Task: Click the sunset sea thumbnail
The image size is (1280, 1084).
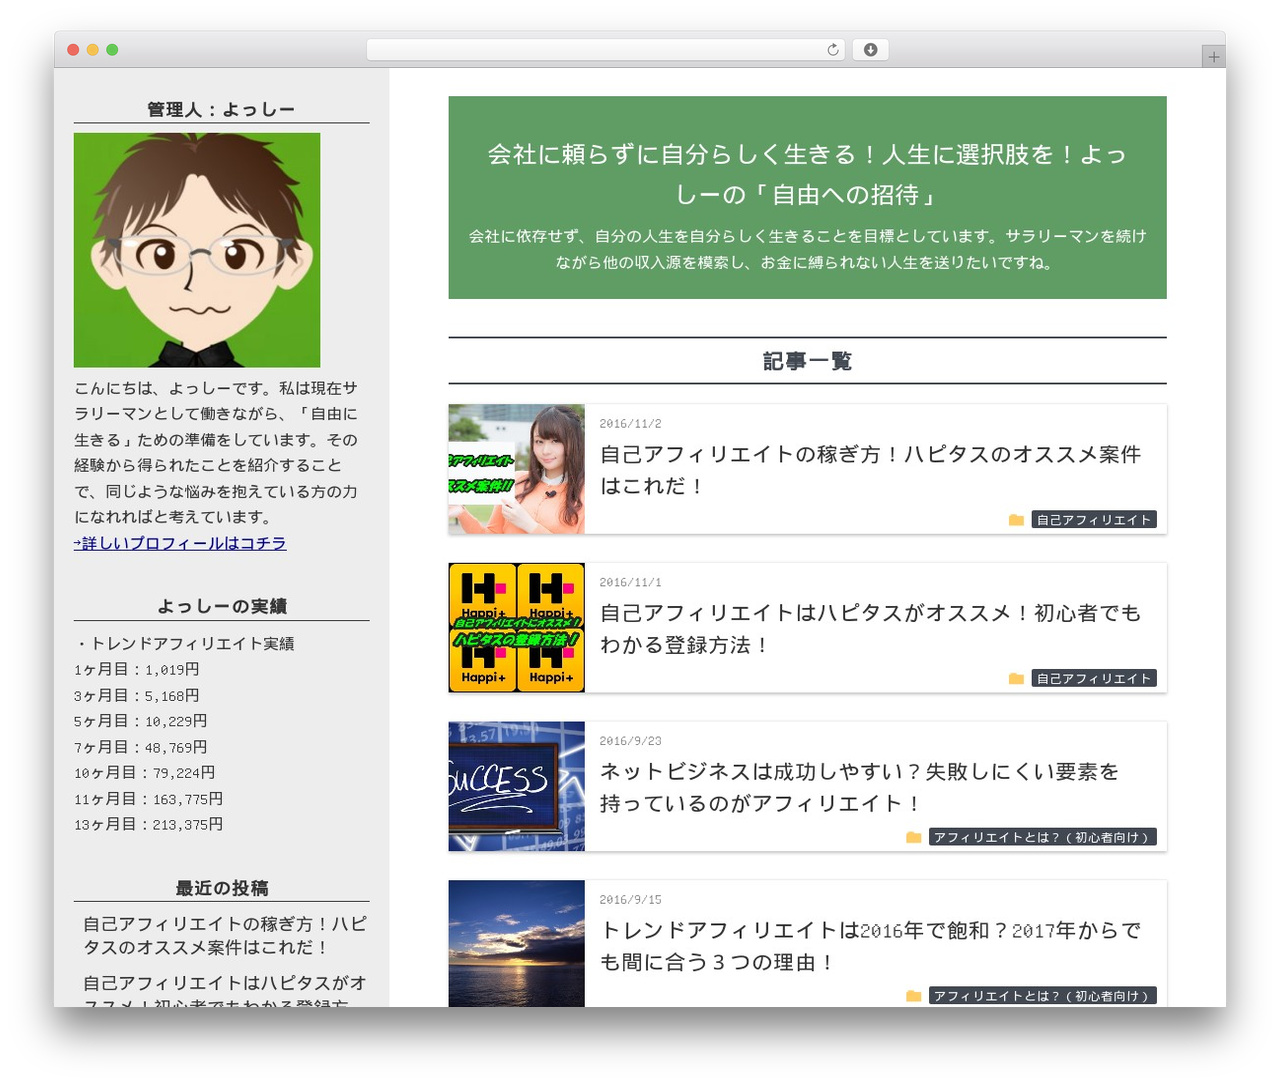Action: click(516, 943)
